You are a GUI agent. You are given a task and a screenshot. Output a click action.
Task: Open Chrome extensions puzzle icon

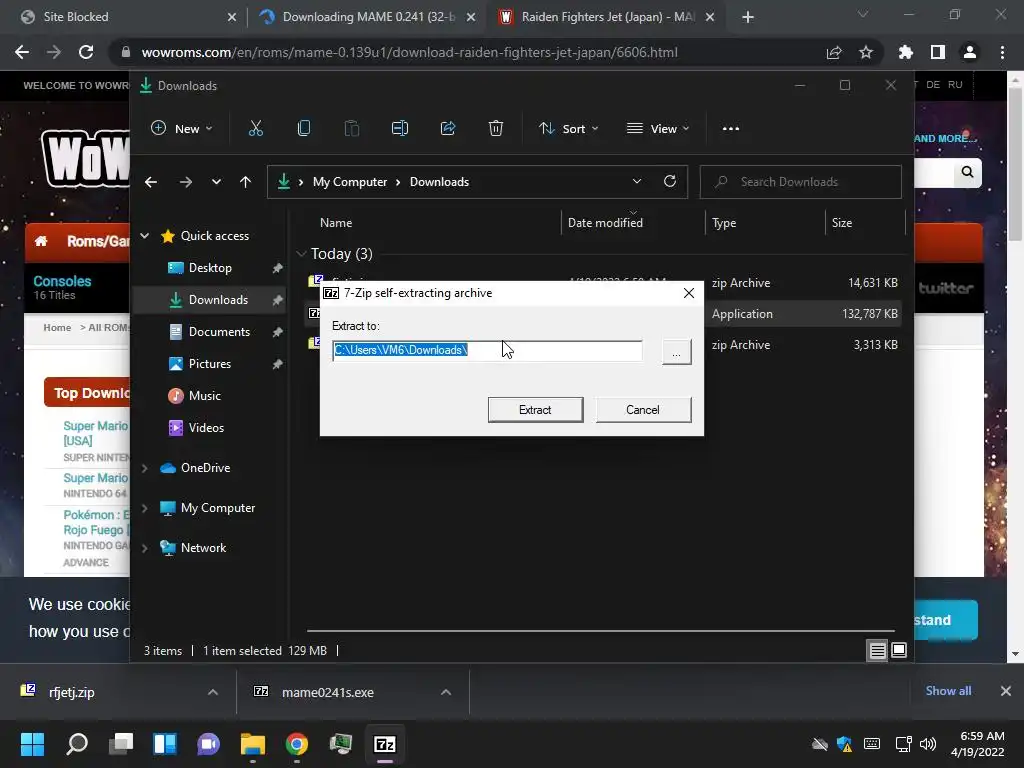point(905,52)
